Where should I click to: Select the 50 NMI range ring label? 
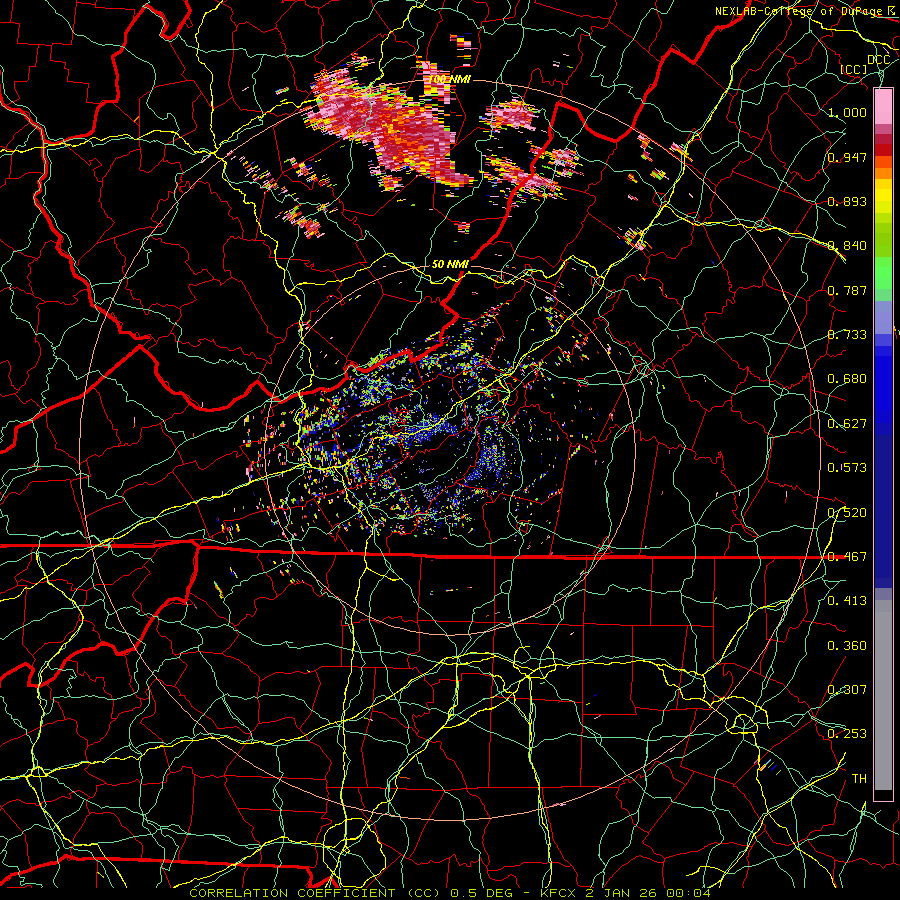click(450, 265)
